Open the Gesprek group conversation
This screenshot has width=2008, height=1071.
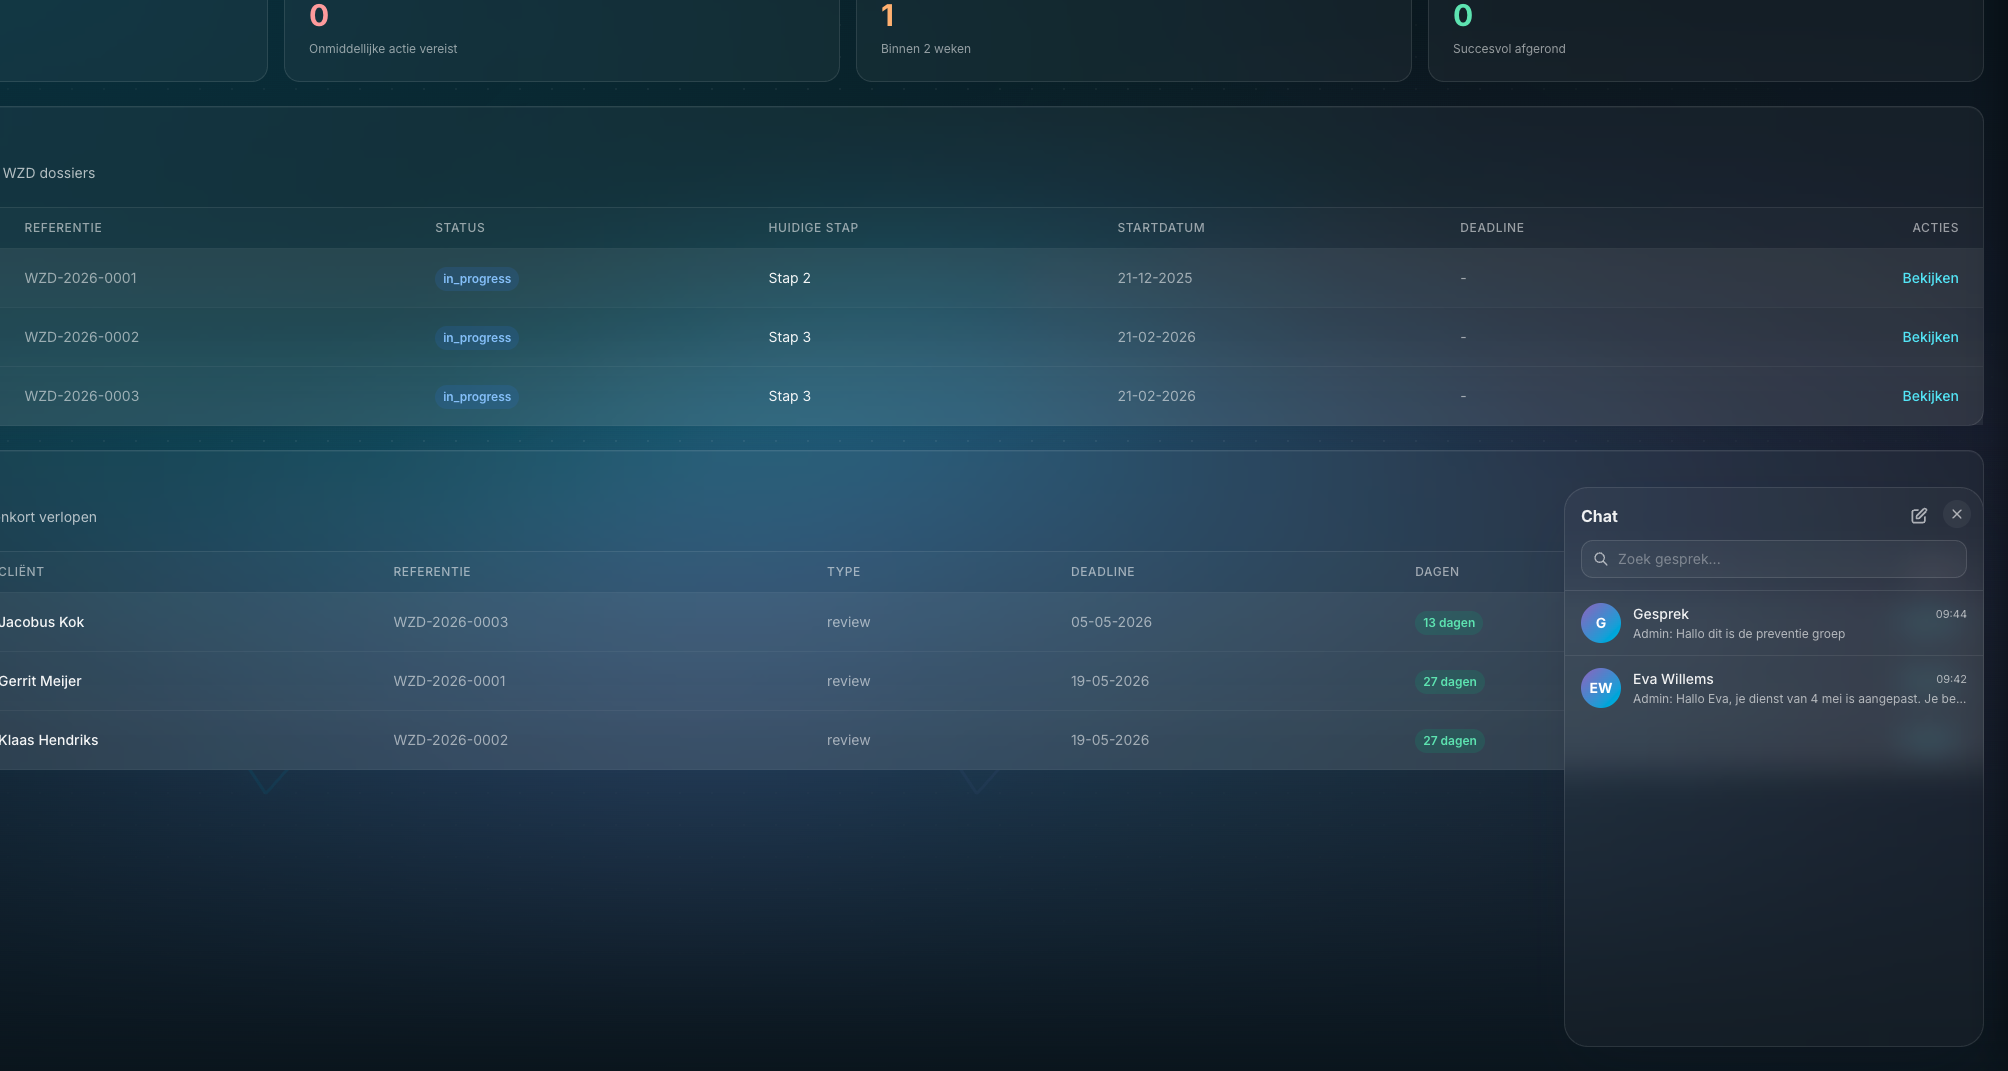tap(1773, 623)
